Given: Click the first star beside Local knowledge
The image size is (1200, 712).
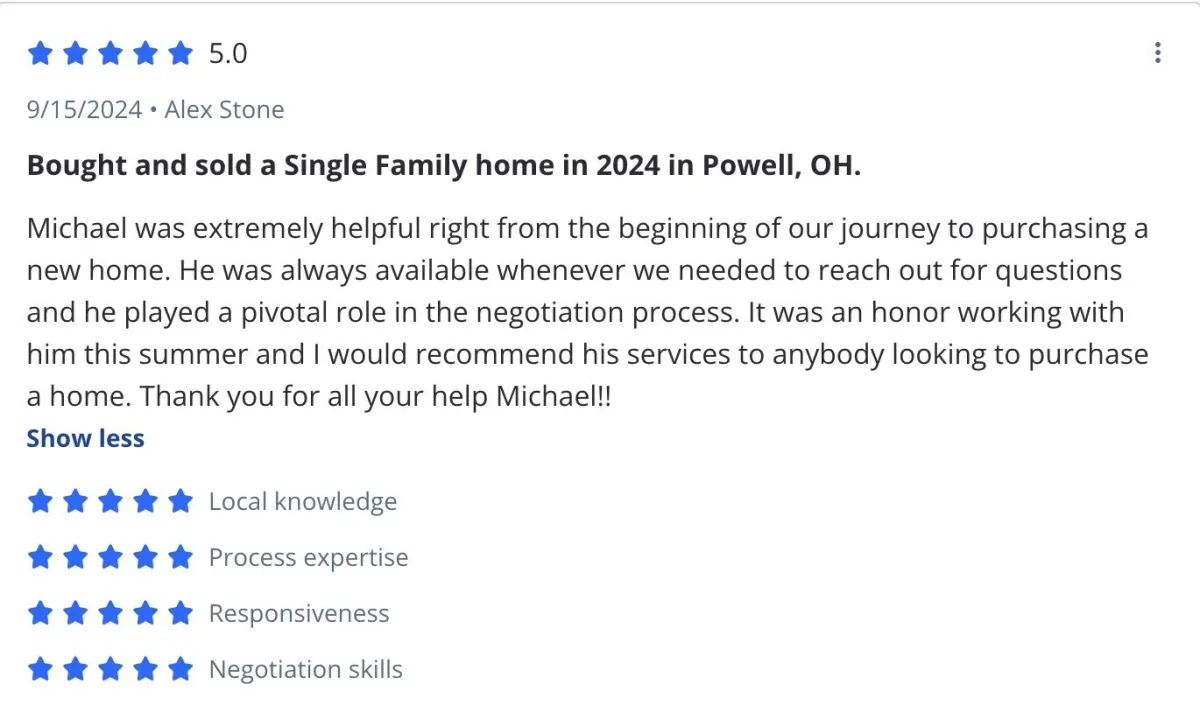Looking at the screenshot, I should point(40,501).
